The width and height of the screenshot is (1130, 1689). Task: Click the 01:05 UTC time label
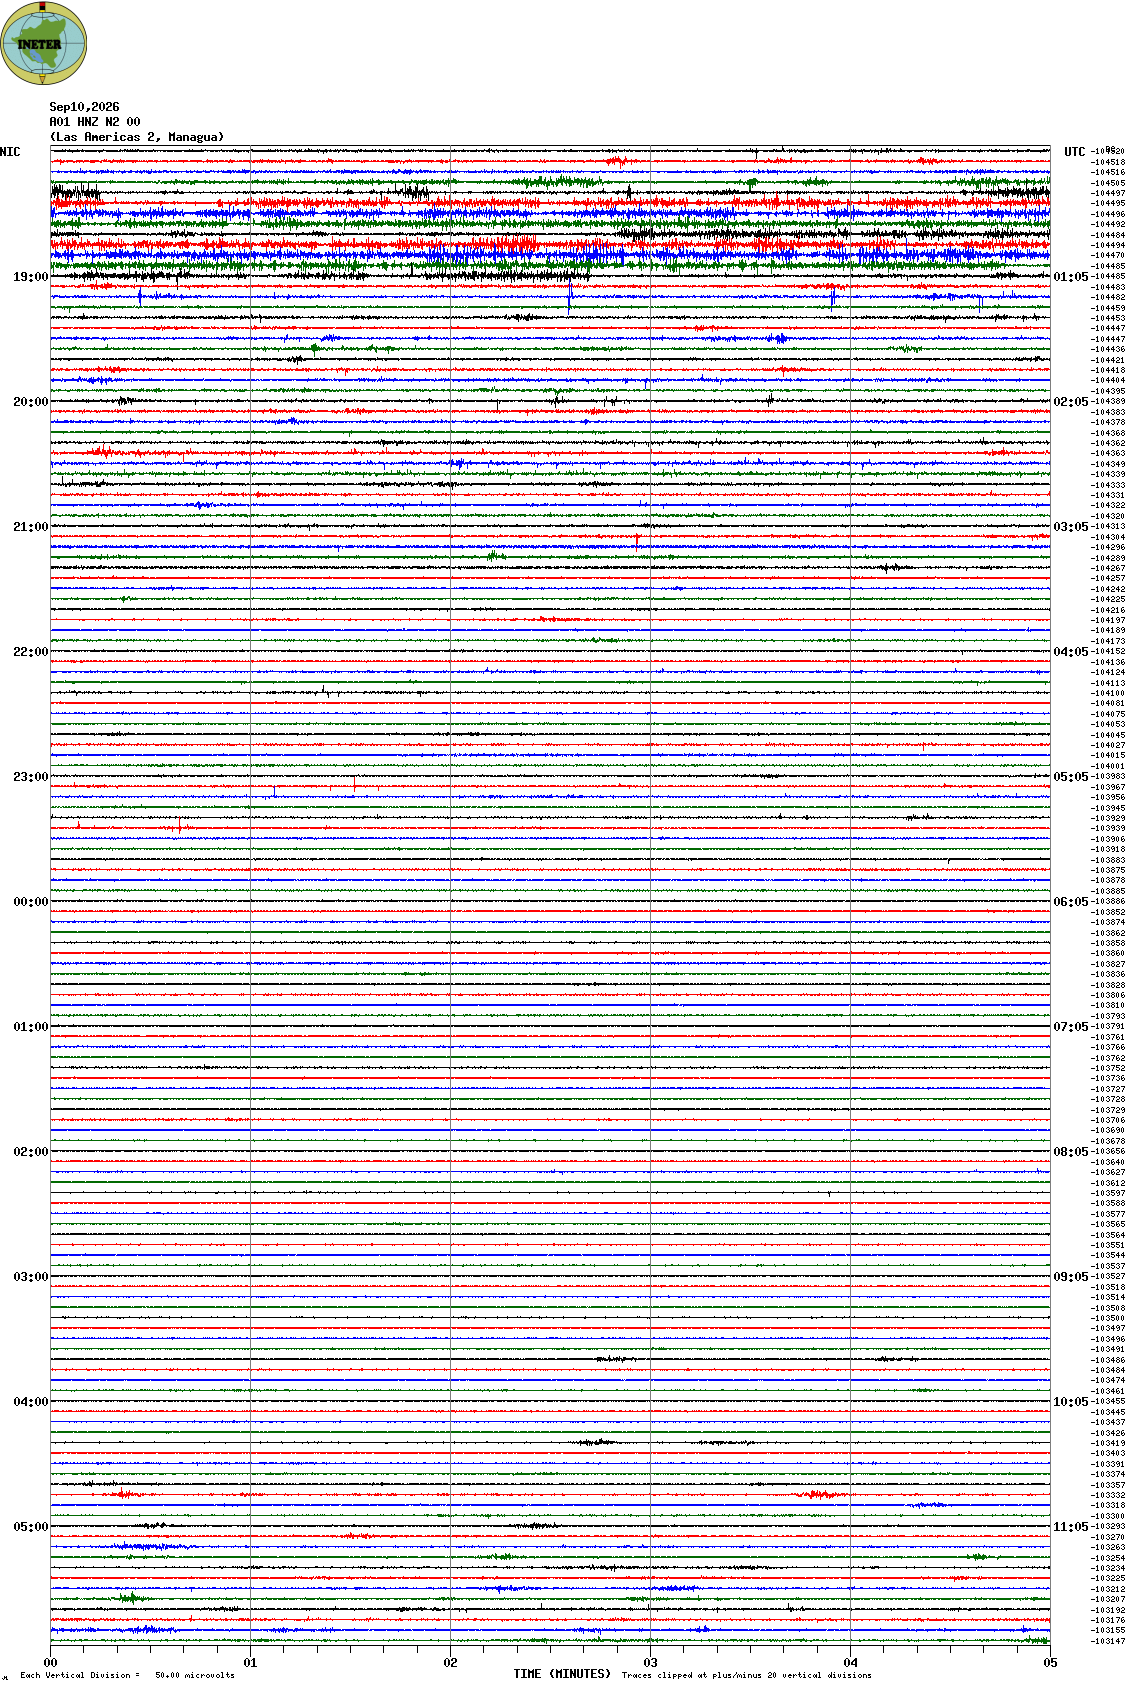click(1070, 277)
